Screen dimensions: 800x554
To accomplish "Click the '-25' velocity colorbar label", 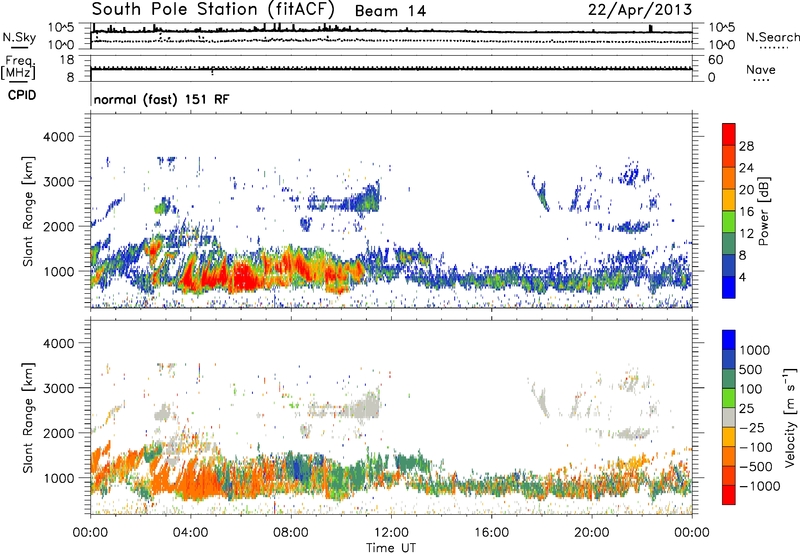I will 751,427.
